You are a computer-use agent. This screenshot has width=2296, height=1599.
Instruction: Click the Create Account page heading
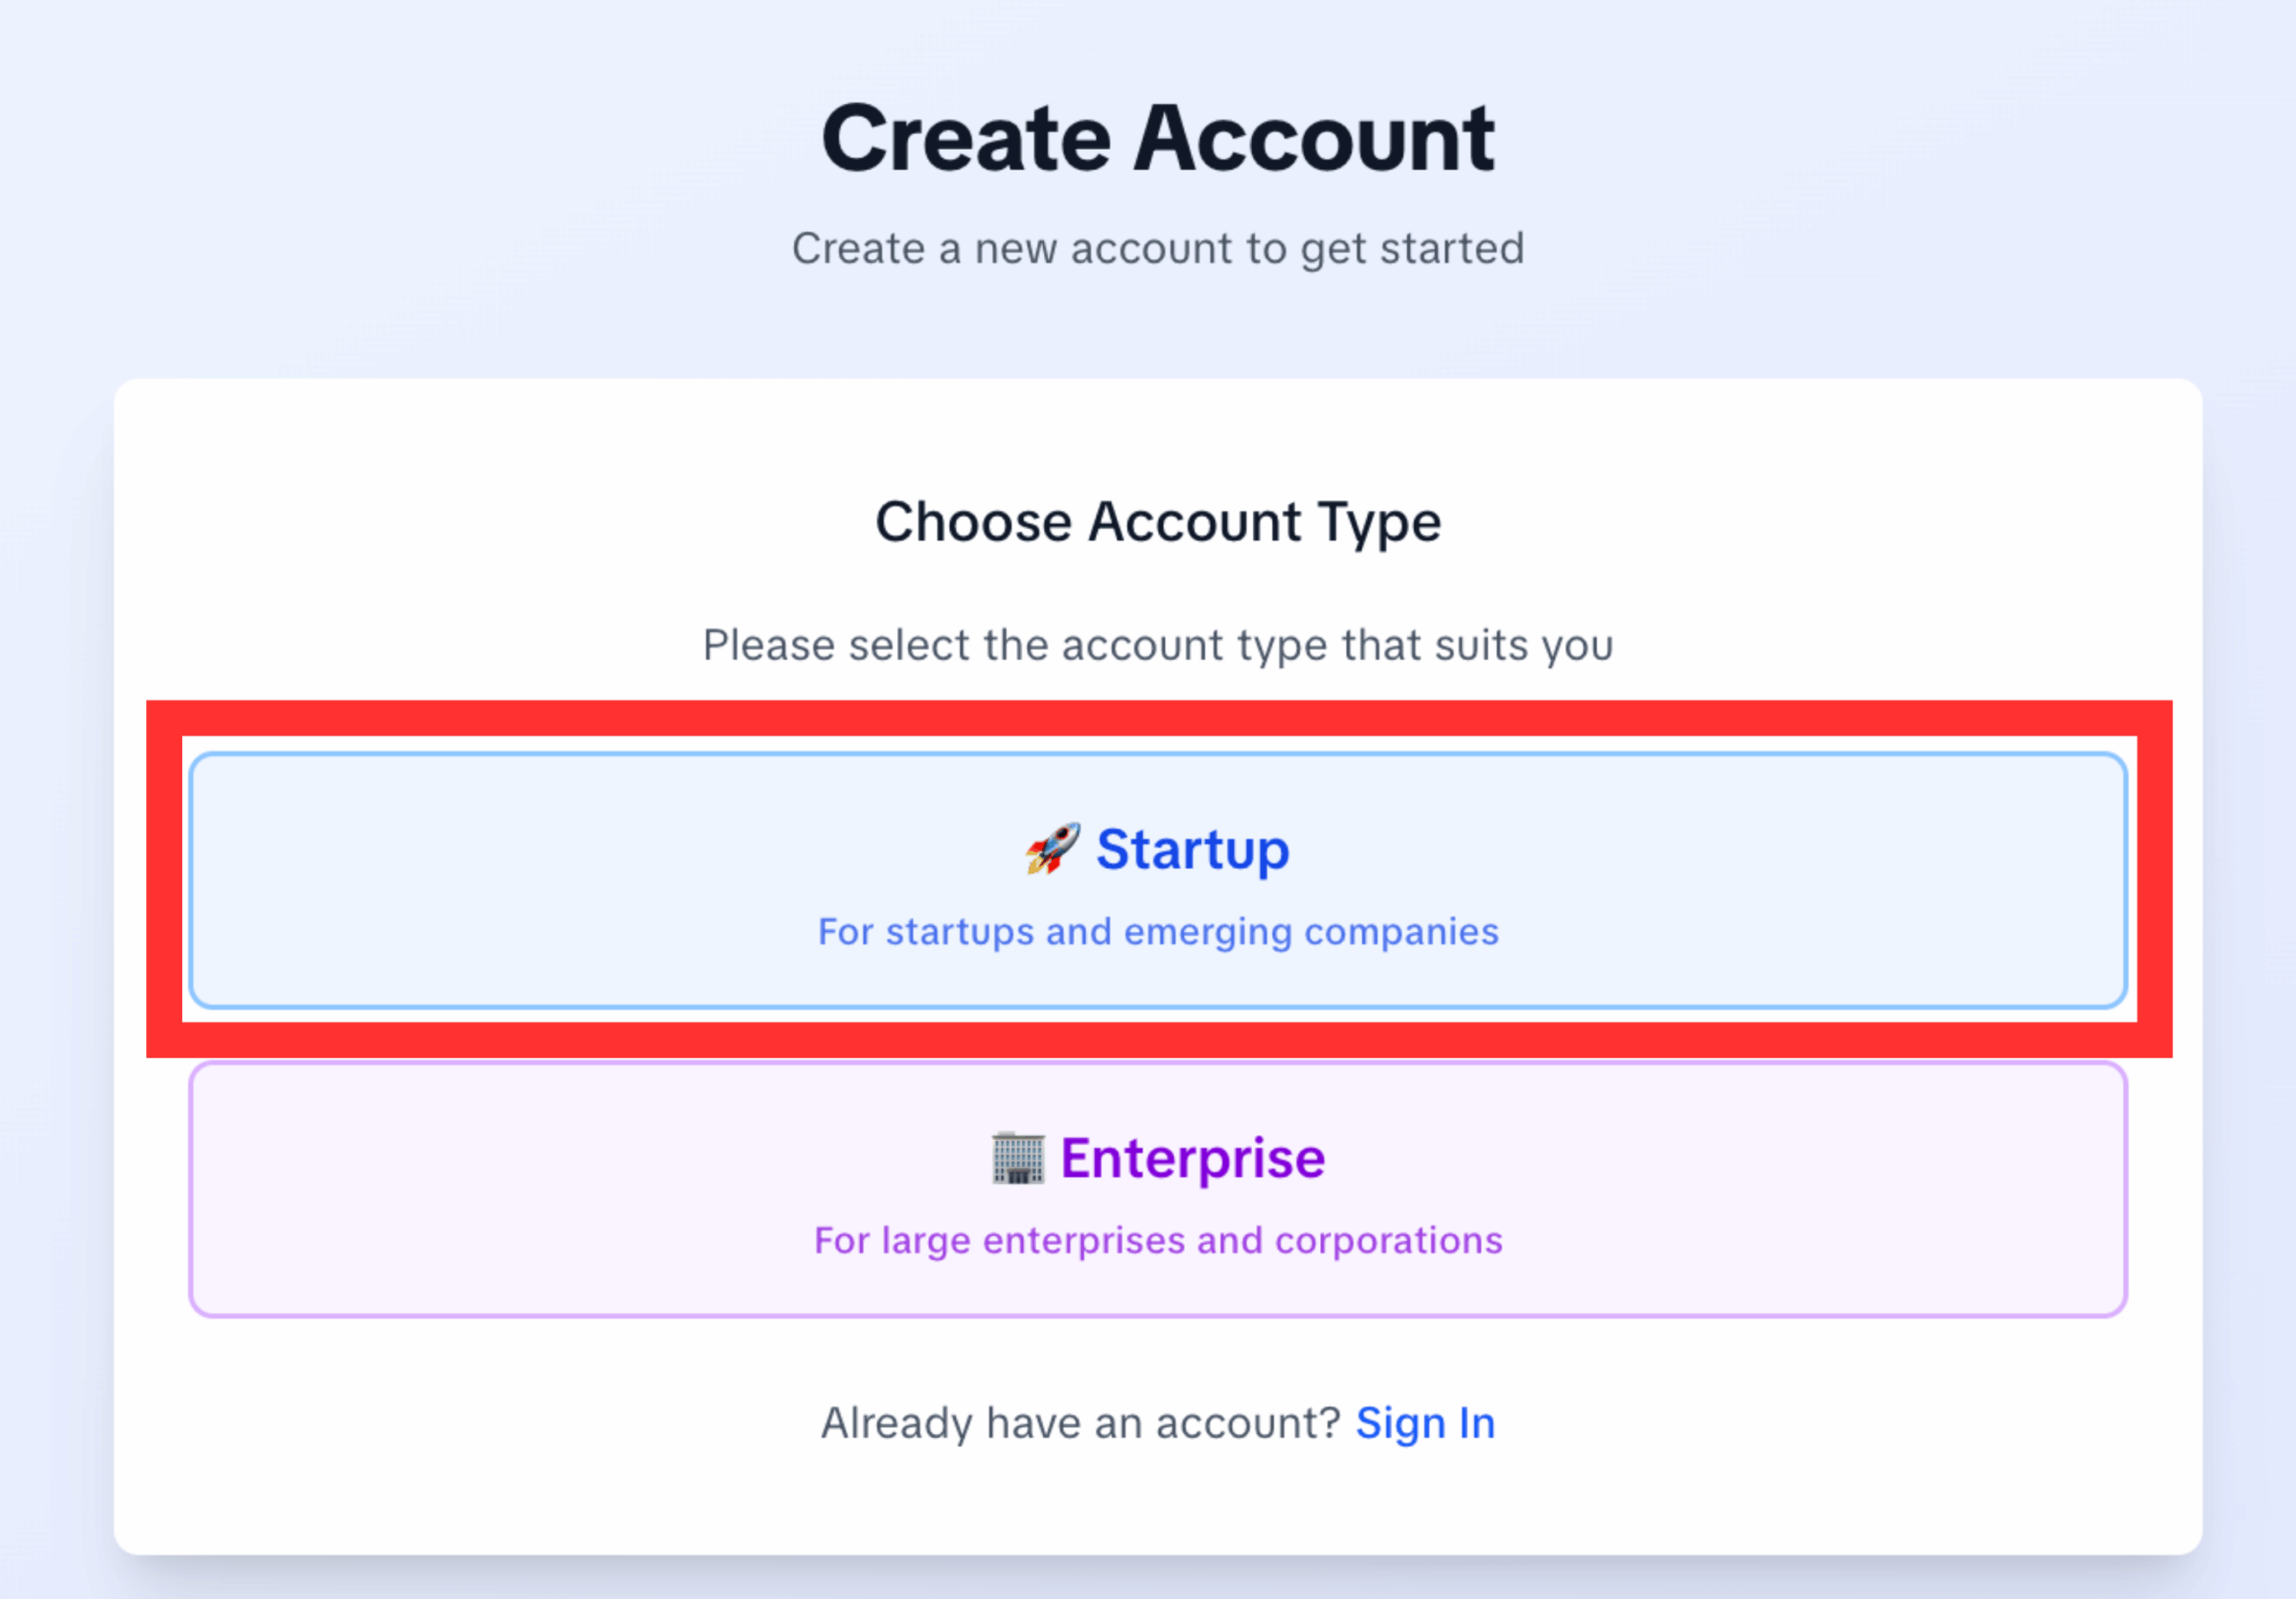[1158, 138]
